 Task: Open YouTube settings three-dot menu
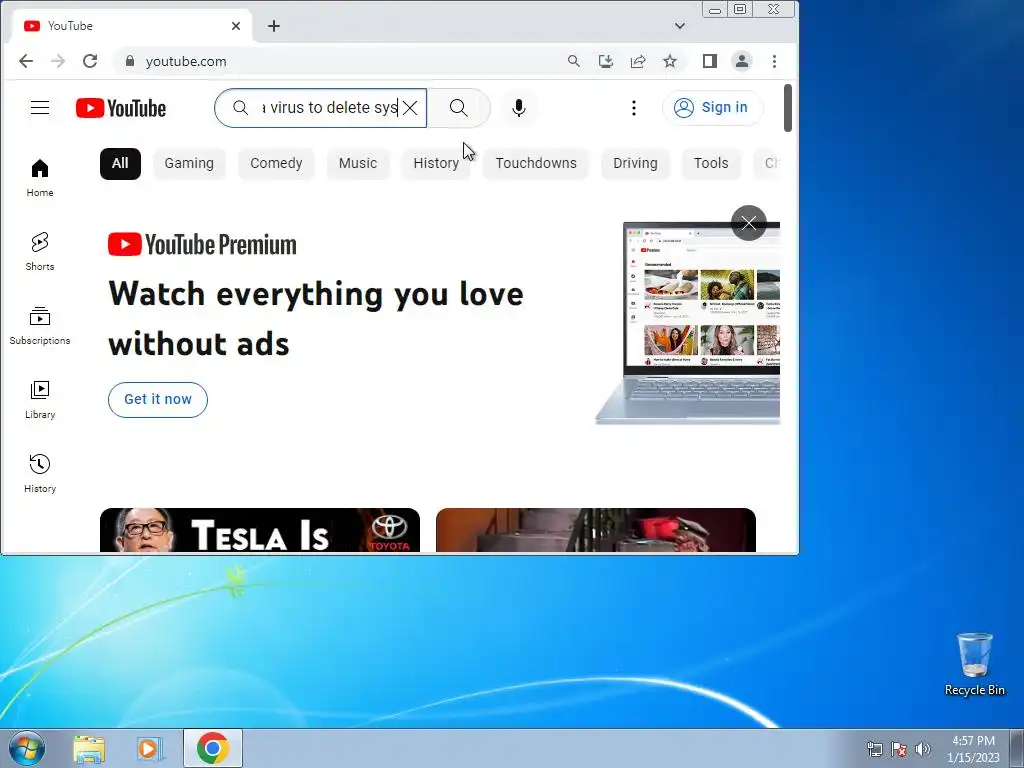point(633,108)
